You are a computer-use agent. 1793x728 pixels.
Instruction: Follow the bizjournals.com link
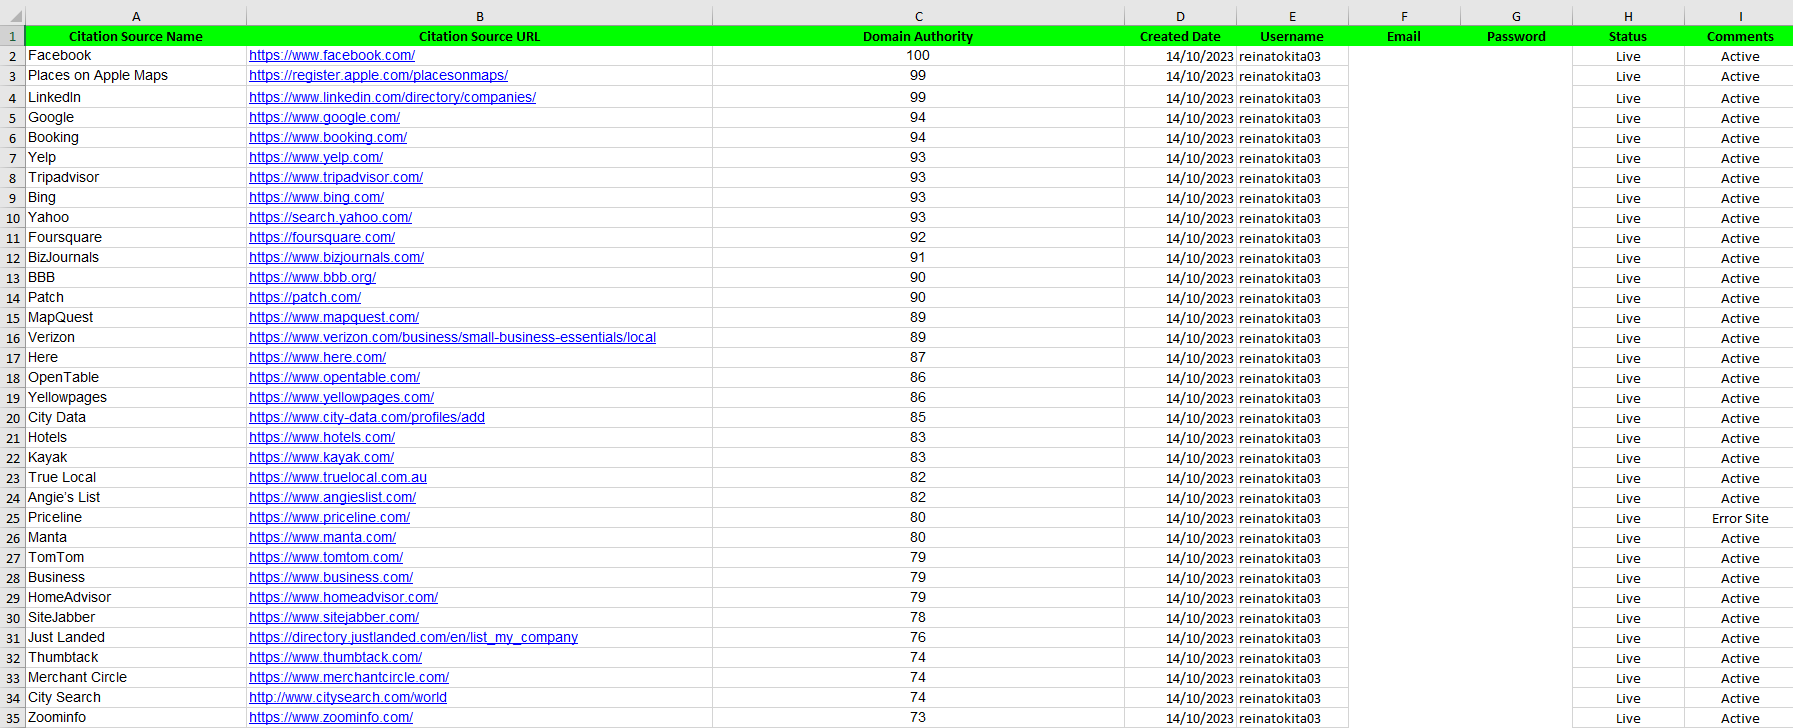tap(336, 258)
